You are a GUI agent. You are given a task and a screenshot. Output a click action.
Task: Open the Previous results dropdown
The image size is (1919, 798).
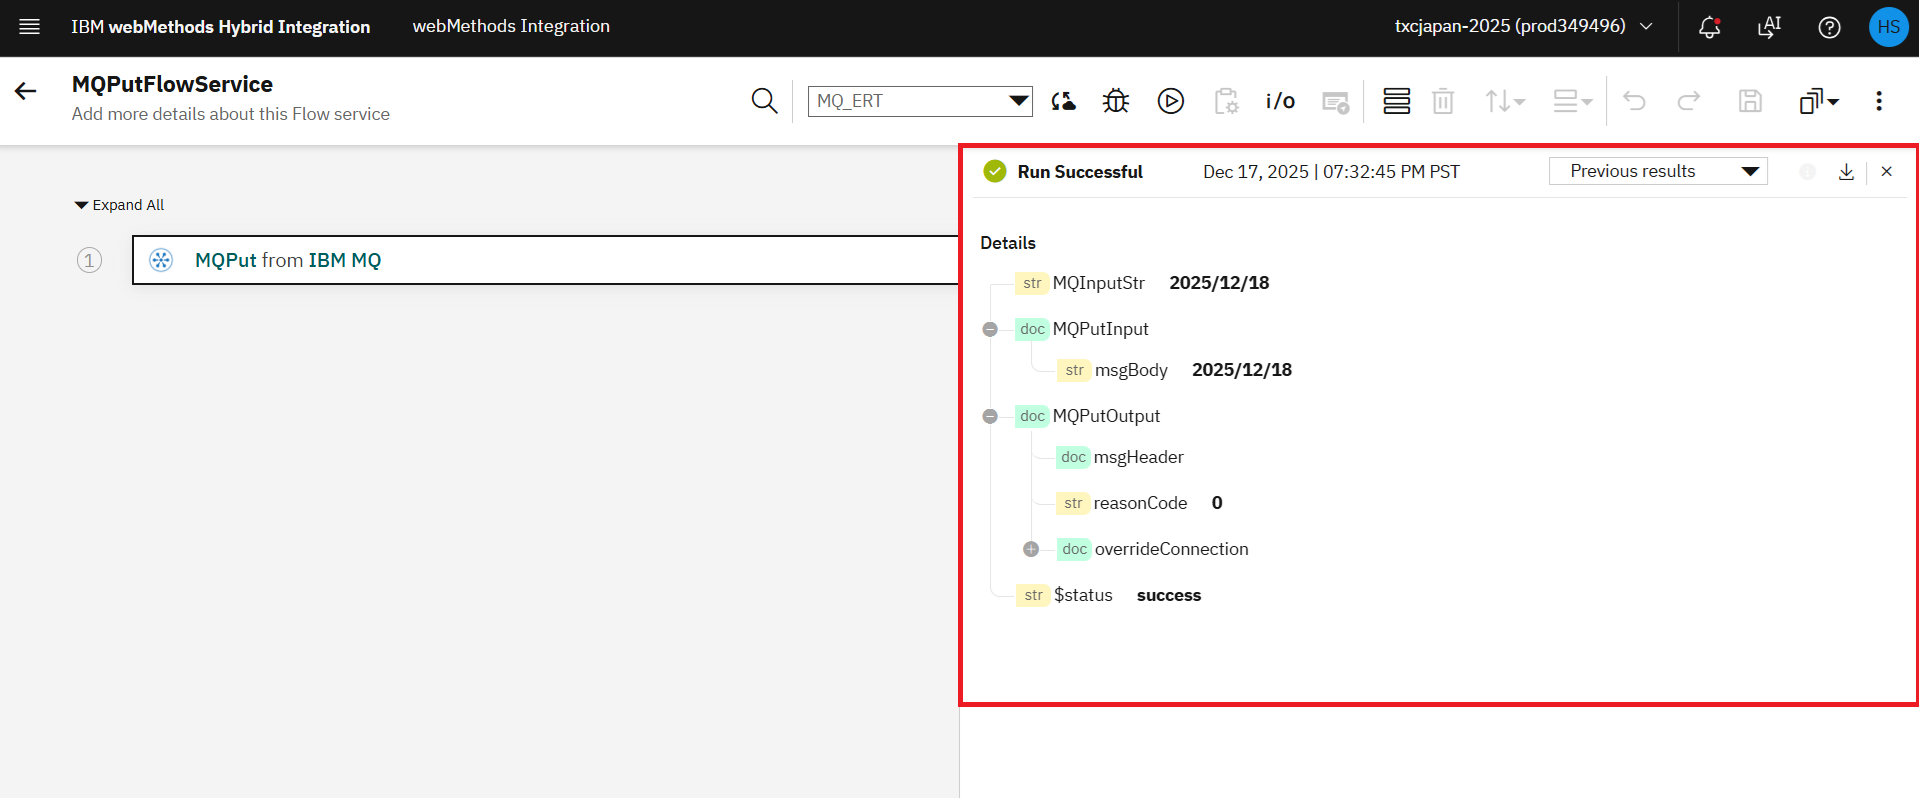tap(1658, 171)
